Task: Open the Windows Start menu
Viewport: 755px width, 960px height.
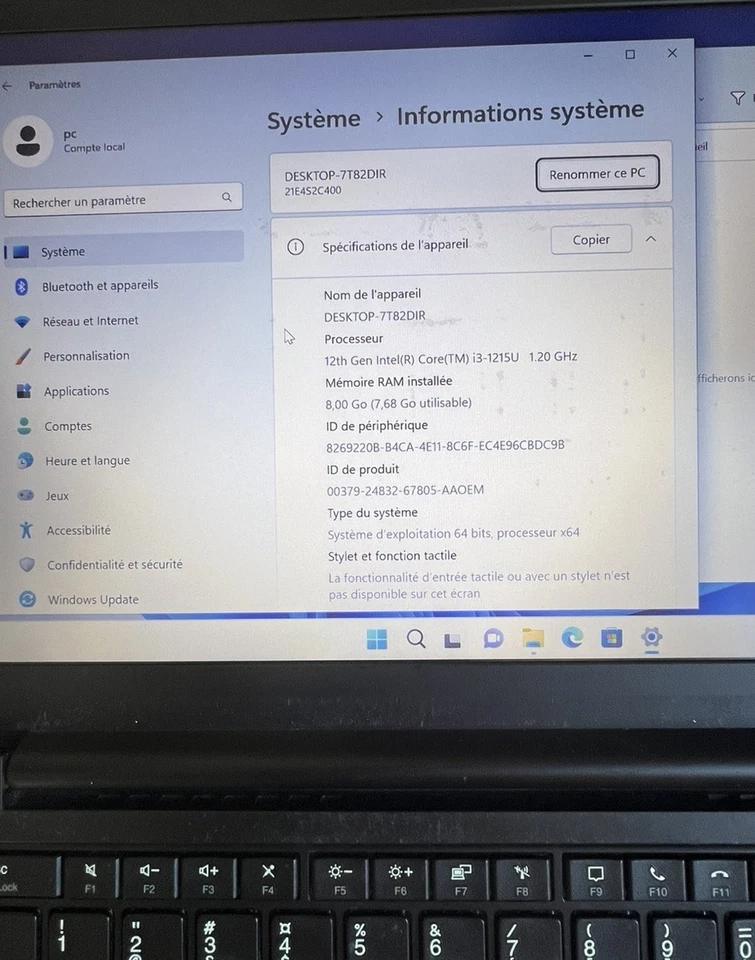Action: [x=377, y=639]
